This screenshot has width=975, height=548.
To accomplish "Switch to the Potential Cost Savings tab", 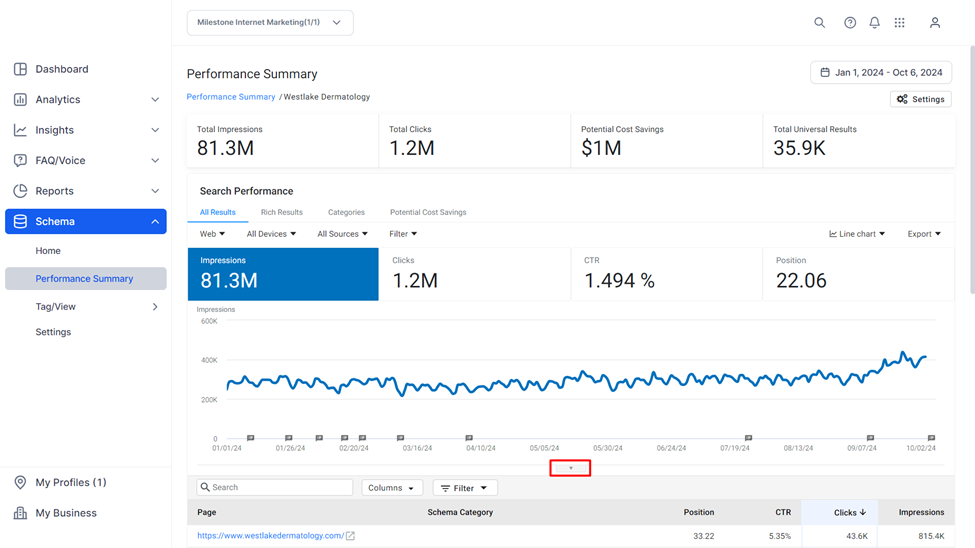I will (428, 212).
